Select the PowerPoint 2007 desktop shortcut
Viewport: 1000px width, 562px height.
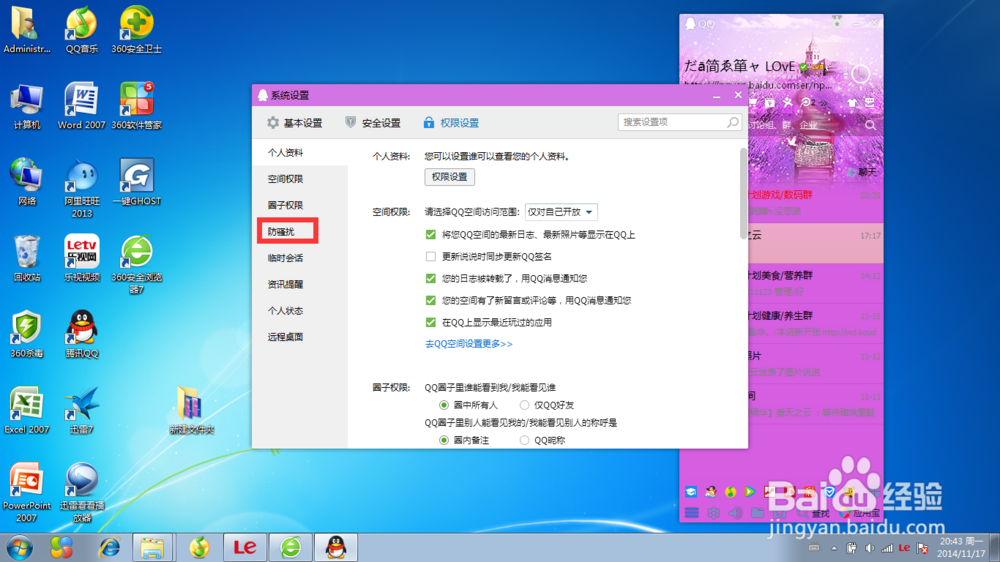click(27, 492)
